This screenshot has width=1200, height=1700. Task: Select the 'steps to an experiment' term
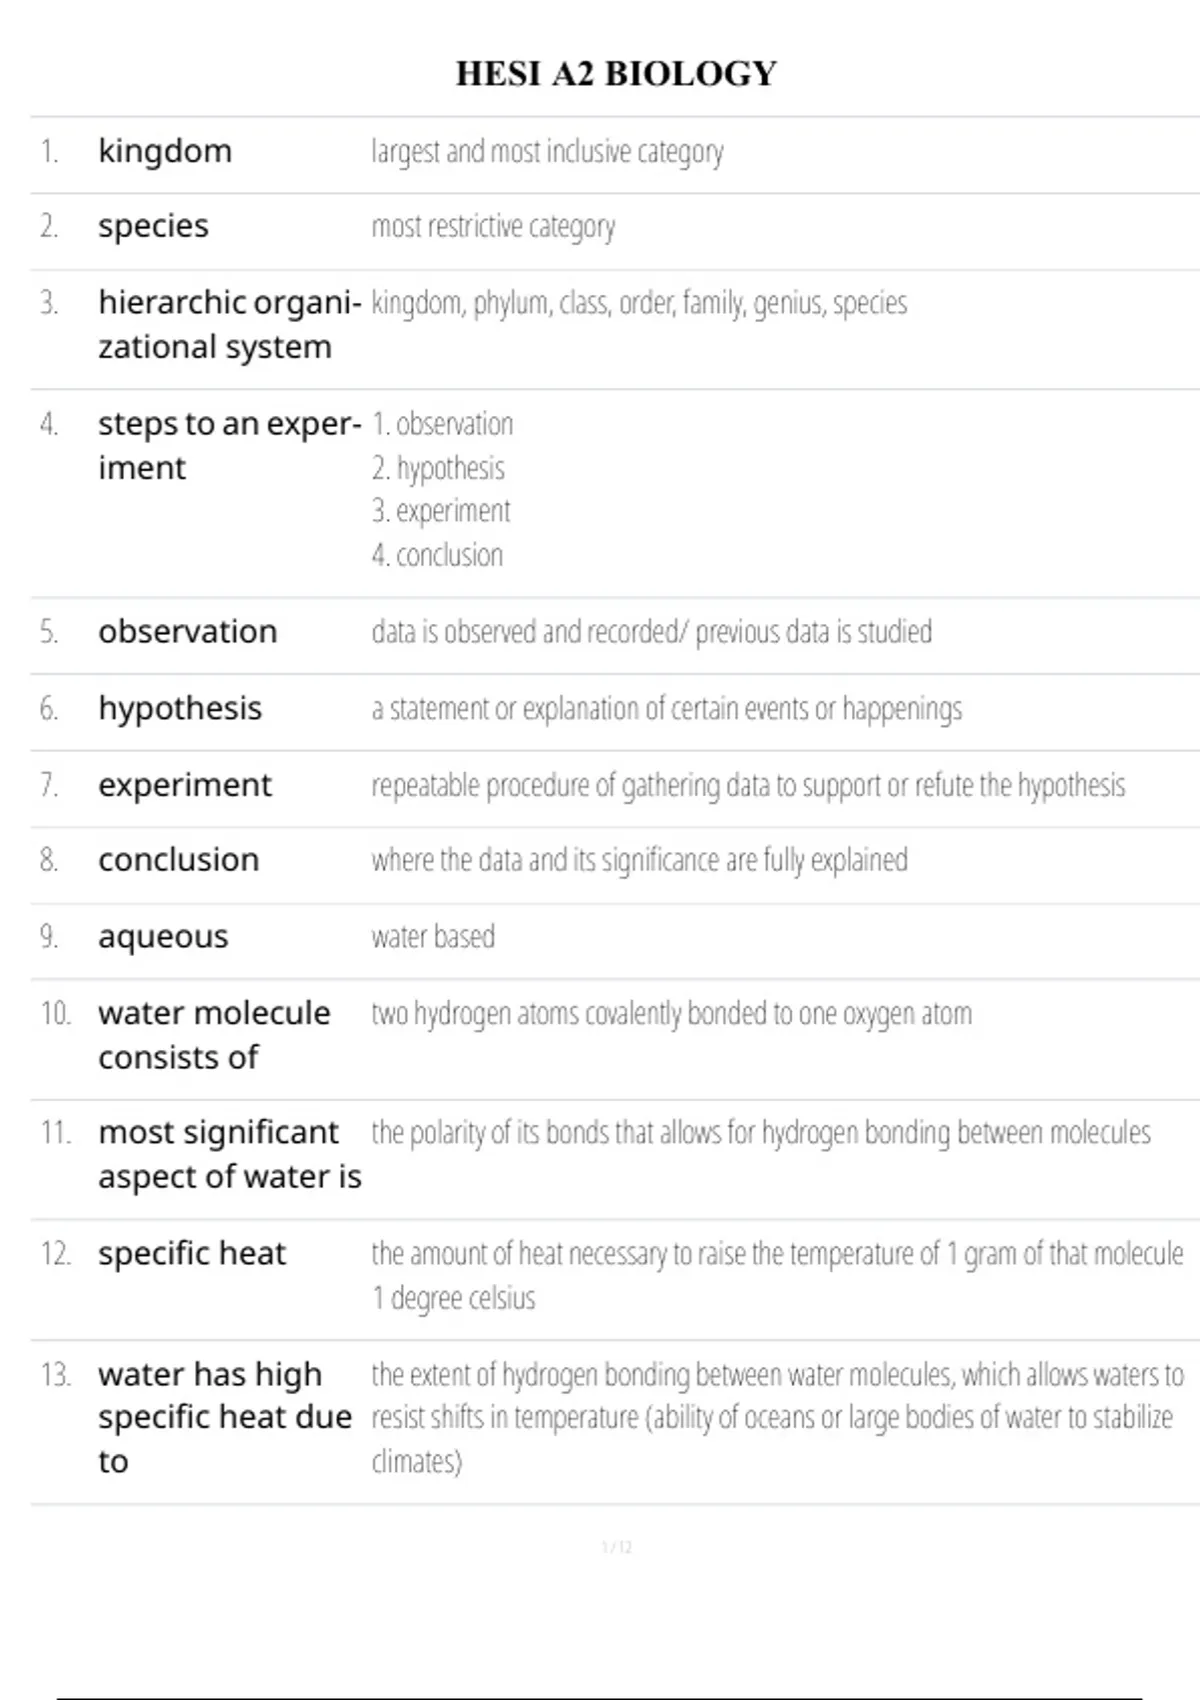click(x=229, y=445)
